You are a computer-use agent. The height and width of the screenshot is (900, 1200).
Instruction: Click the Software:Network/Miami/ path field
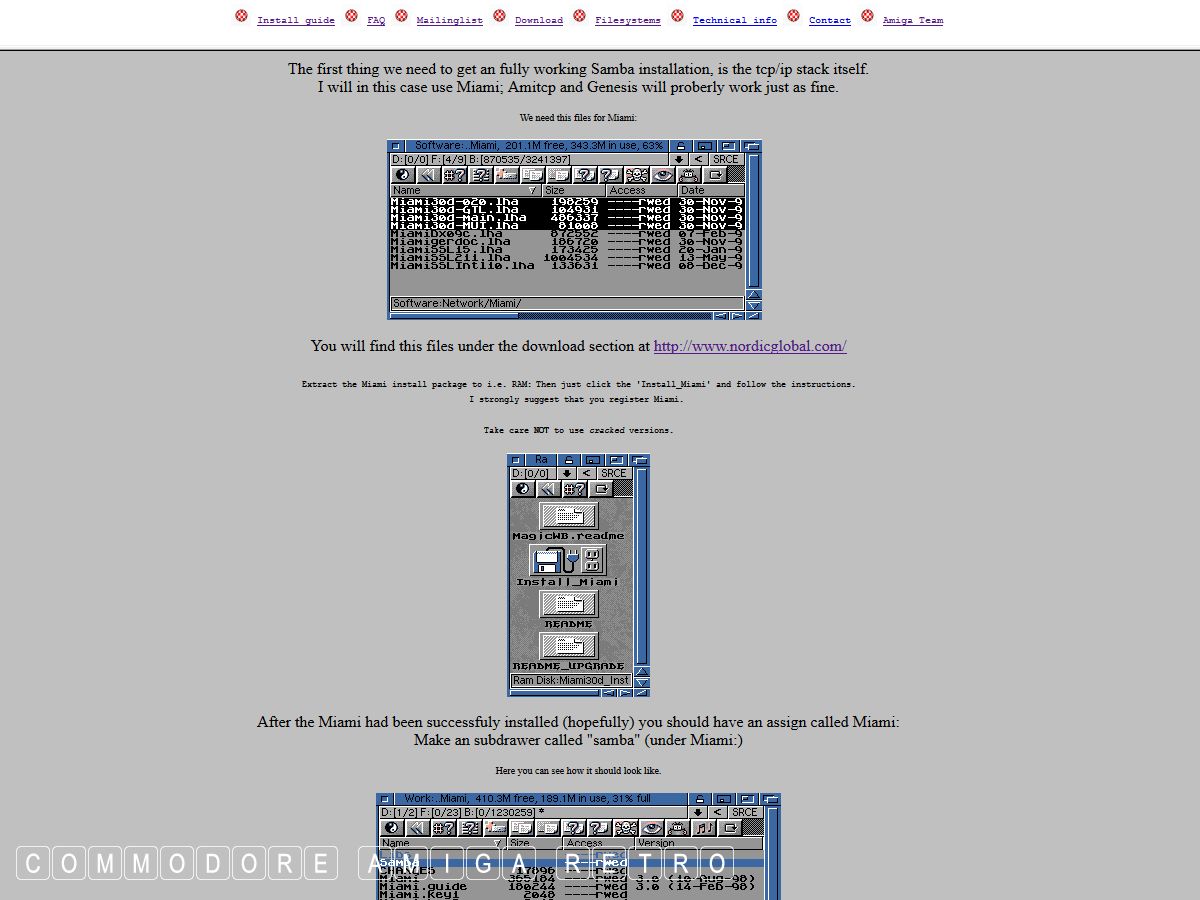point(566,303)
